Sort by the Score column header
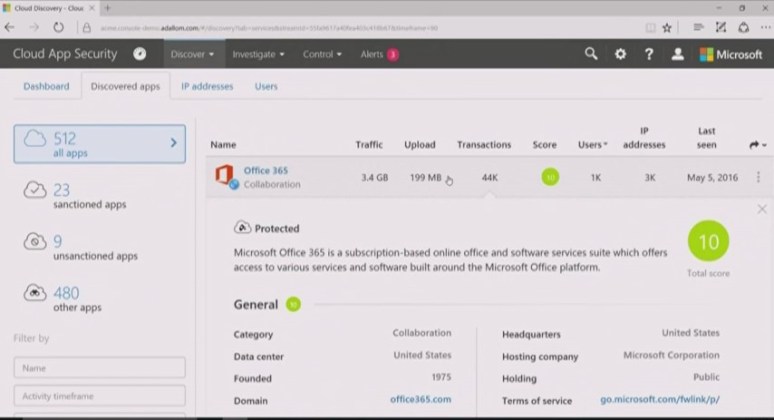 pos(544,145)
